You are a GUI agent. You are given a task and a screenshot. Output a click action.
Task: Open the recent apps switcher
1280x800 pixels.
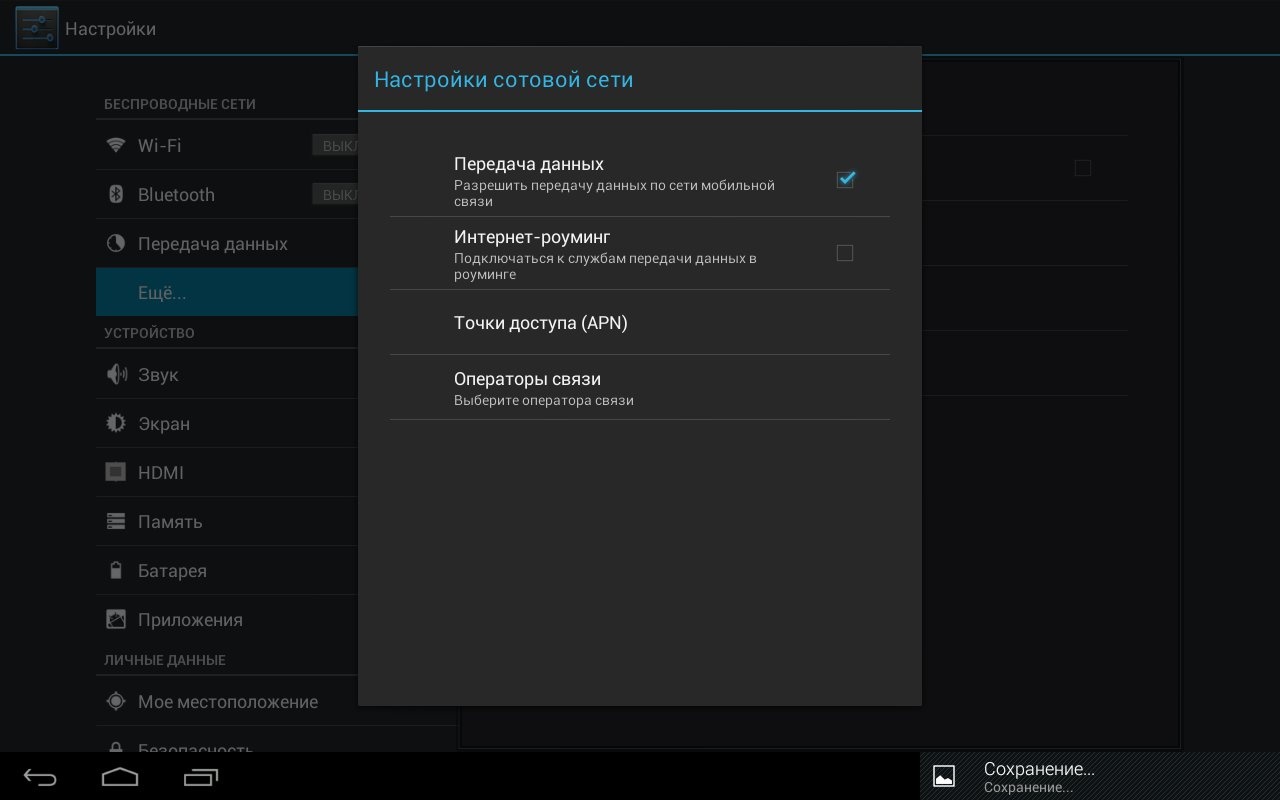(x=200, y=776)
